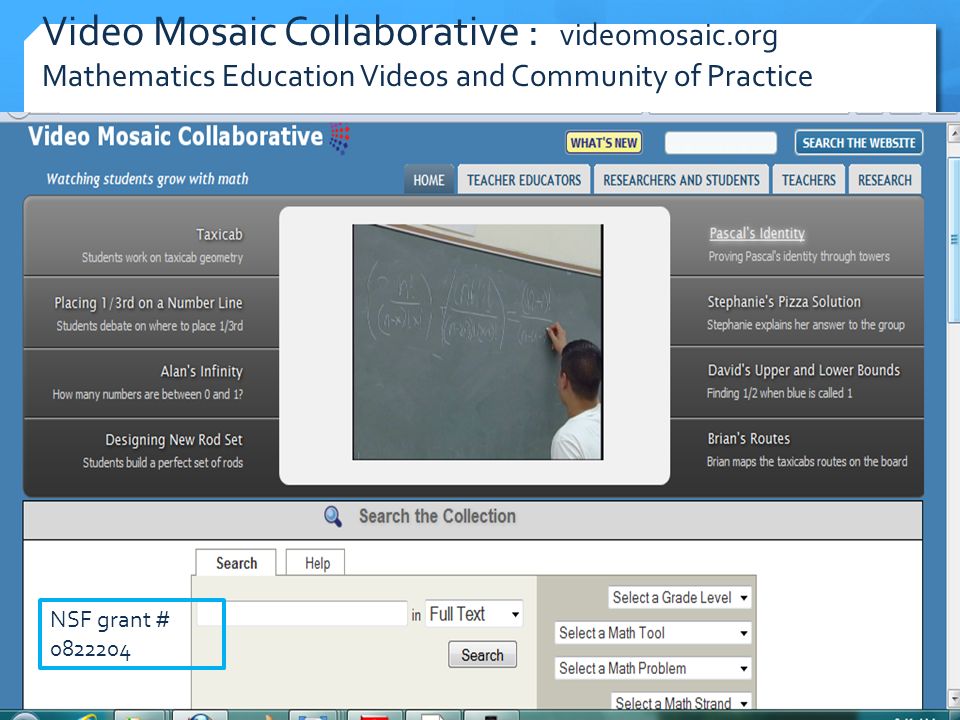Open the Research tab

click(885, 180)
